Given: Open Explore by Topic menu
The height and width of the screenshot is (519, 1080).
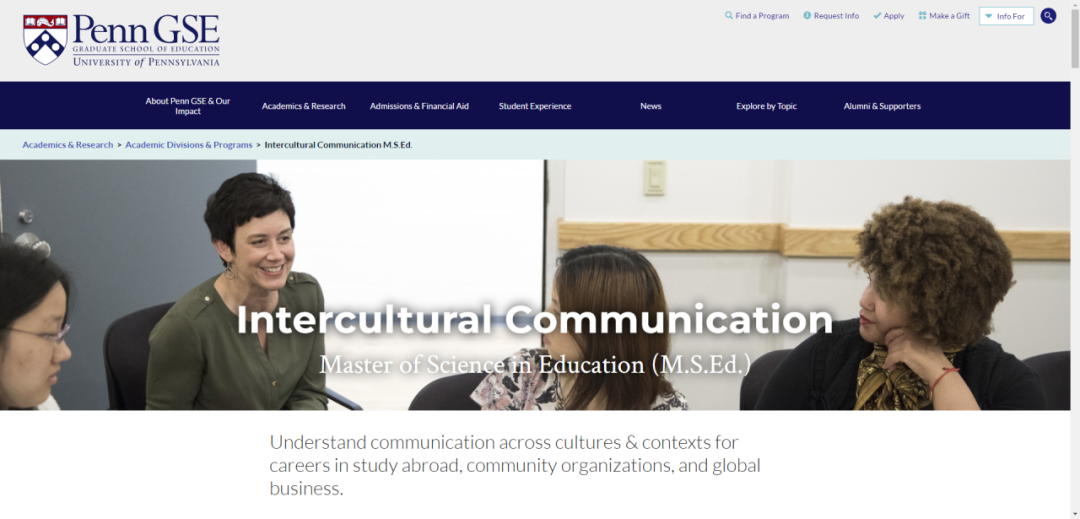Looking at the screenshot, I should click(x=767, y=106).
